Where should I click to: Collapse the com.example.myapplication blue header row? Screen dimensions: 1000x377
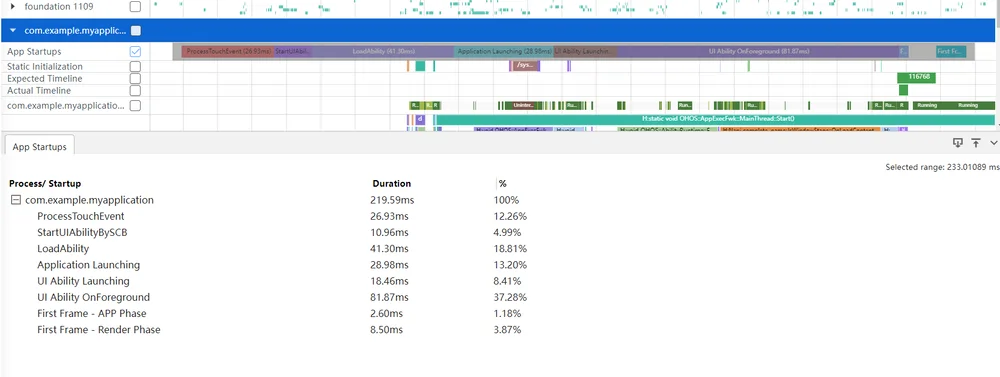tap(13, 30)
